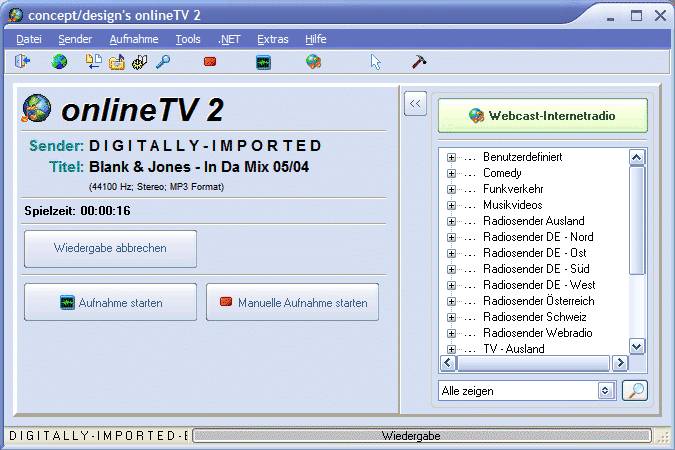Click the Wiedergabe progress bar
675x450 pixels.
pyautogui.click(x=421, y=436)
